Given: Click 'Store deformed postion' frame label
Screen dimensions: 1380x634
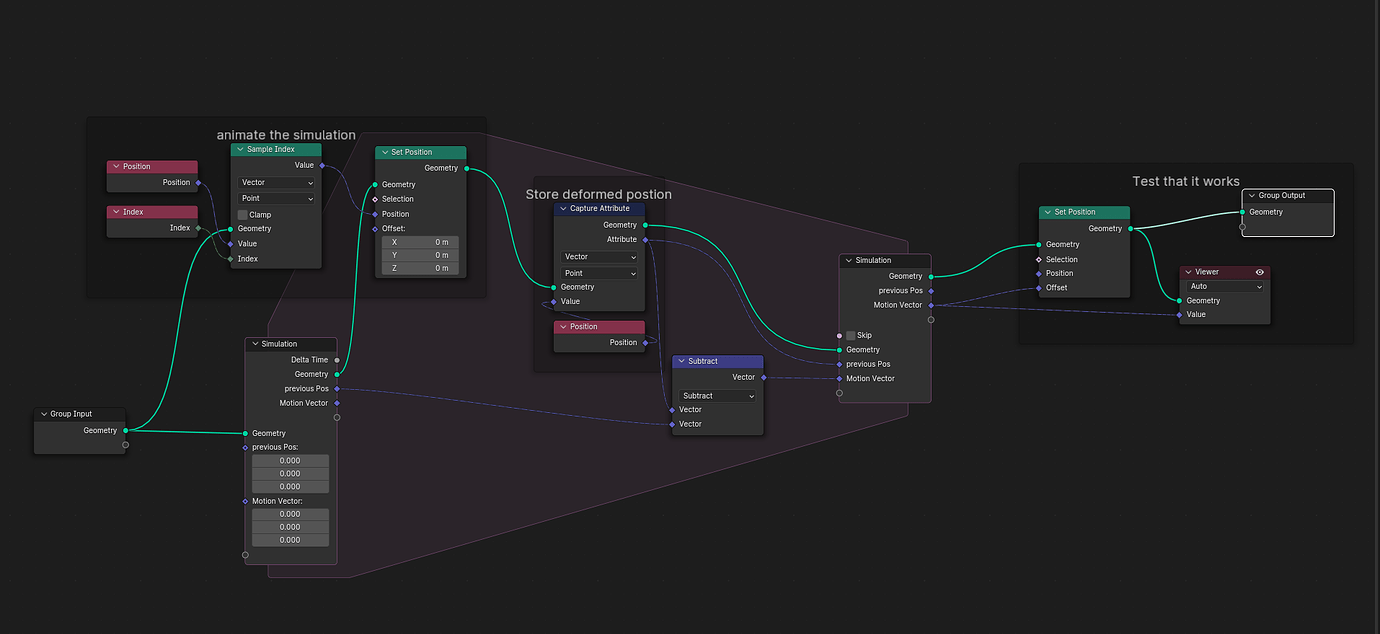Looking at the screenshot, I should 599,194.
